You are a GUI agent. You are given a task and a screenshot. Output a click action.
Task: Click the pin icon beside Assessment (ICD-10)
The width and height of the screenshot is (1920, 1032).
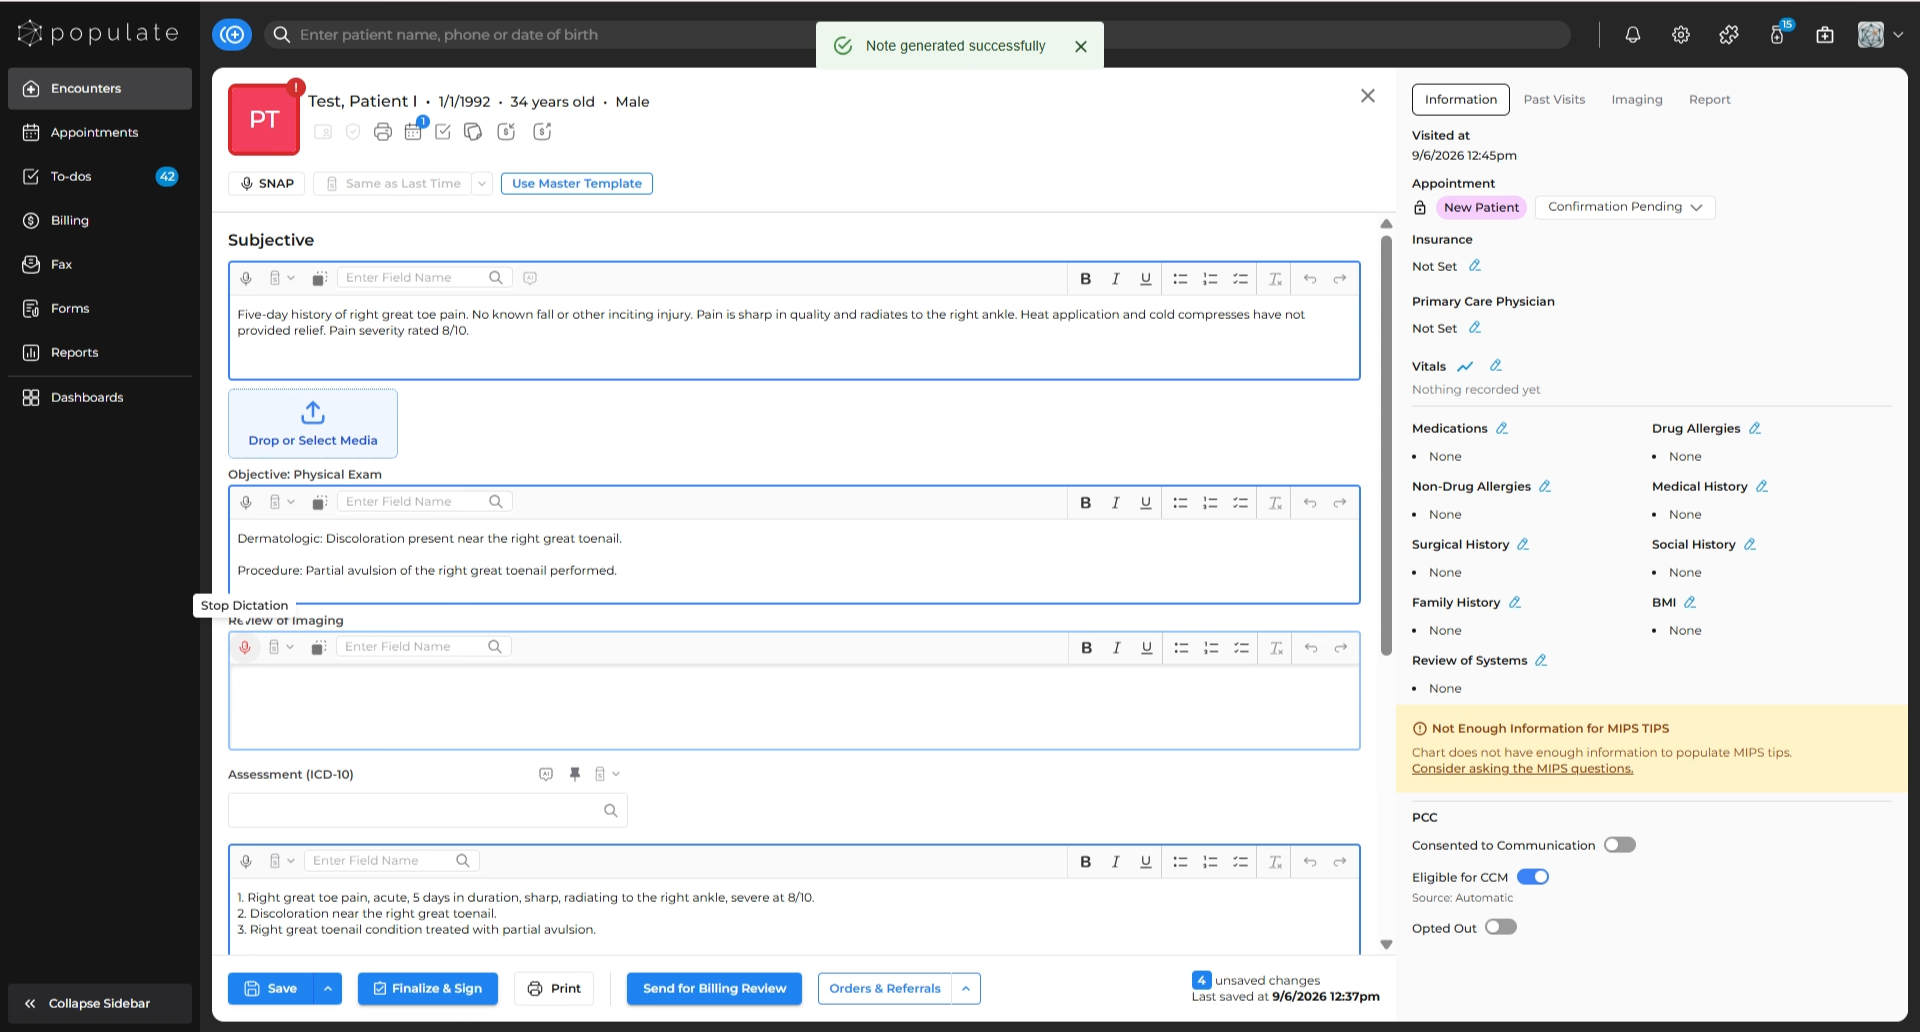pyautogui.click(x=575, y=774)
